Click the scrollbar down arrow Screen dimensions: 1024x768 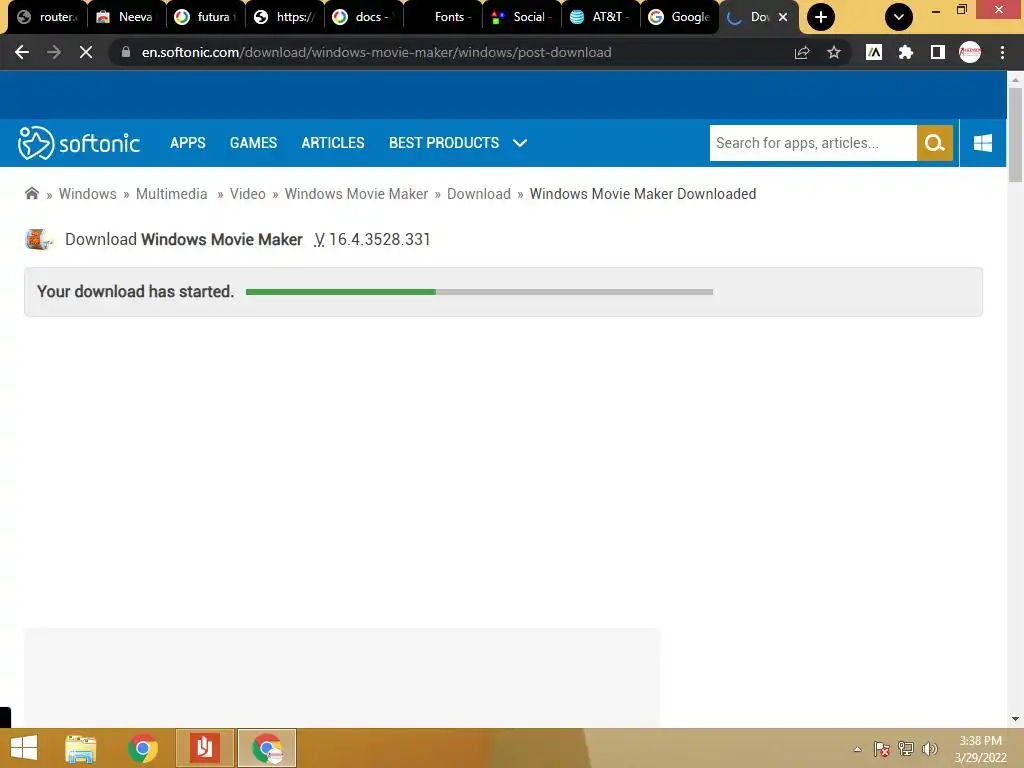point(1015,719)
